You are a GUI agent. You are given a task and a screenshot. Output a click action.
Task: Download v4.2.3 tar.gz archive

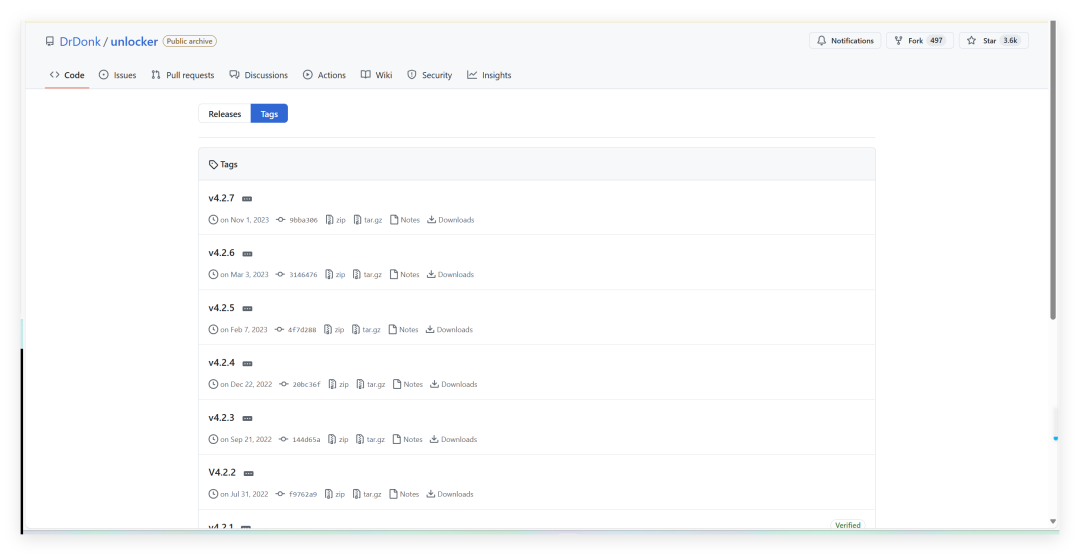[370, 439]
